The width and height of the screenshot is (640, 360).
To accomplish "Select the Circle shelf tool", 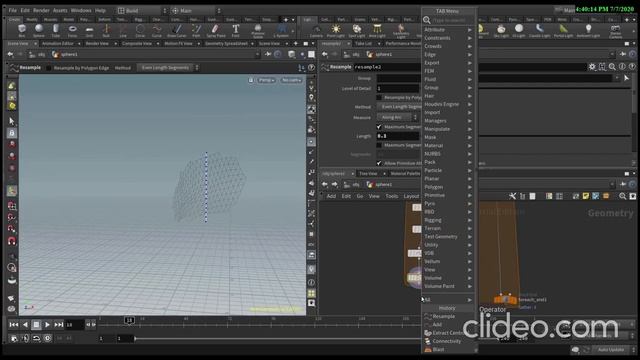I will click(x=140, y=30).
